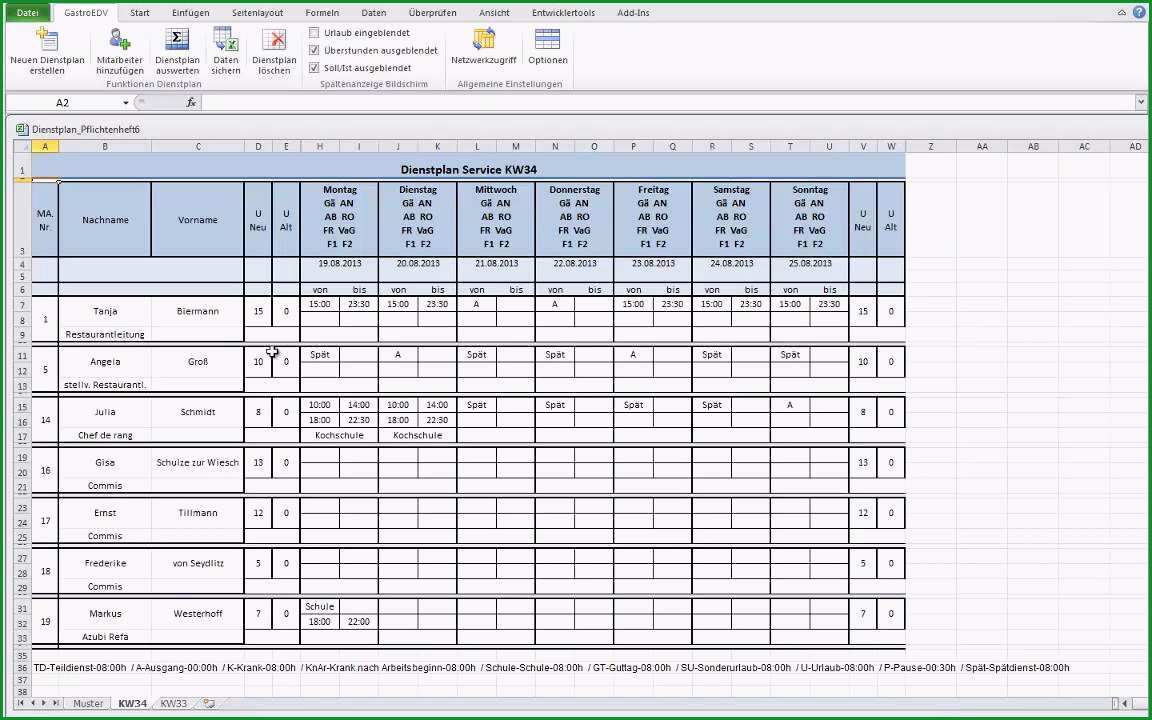1152x720 pixels.
Task: Open the Seitenlayout ribbon tab
Action: tap(257, 12)
